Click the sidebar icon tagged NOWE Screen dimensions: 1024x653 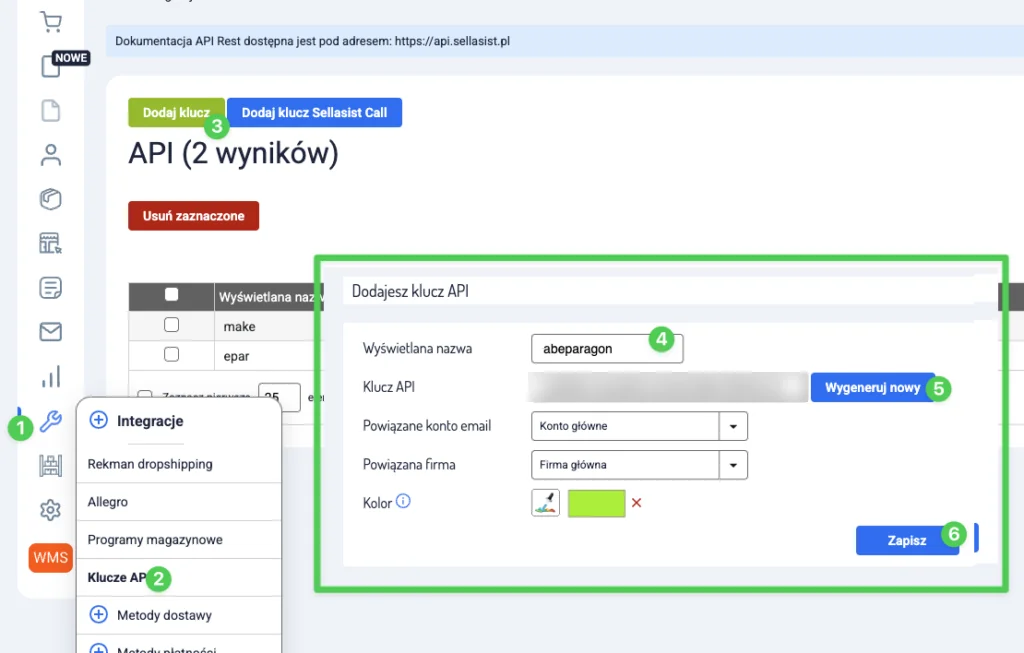(51, 66)
